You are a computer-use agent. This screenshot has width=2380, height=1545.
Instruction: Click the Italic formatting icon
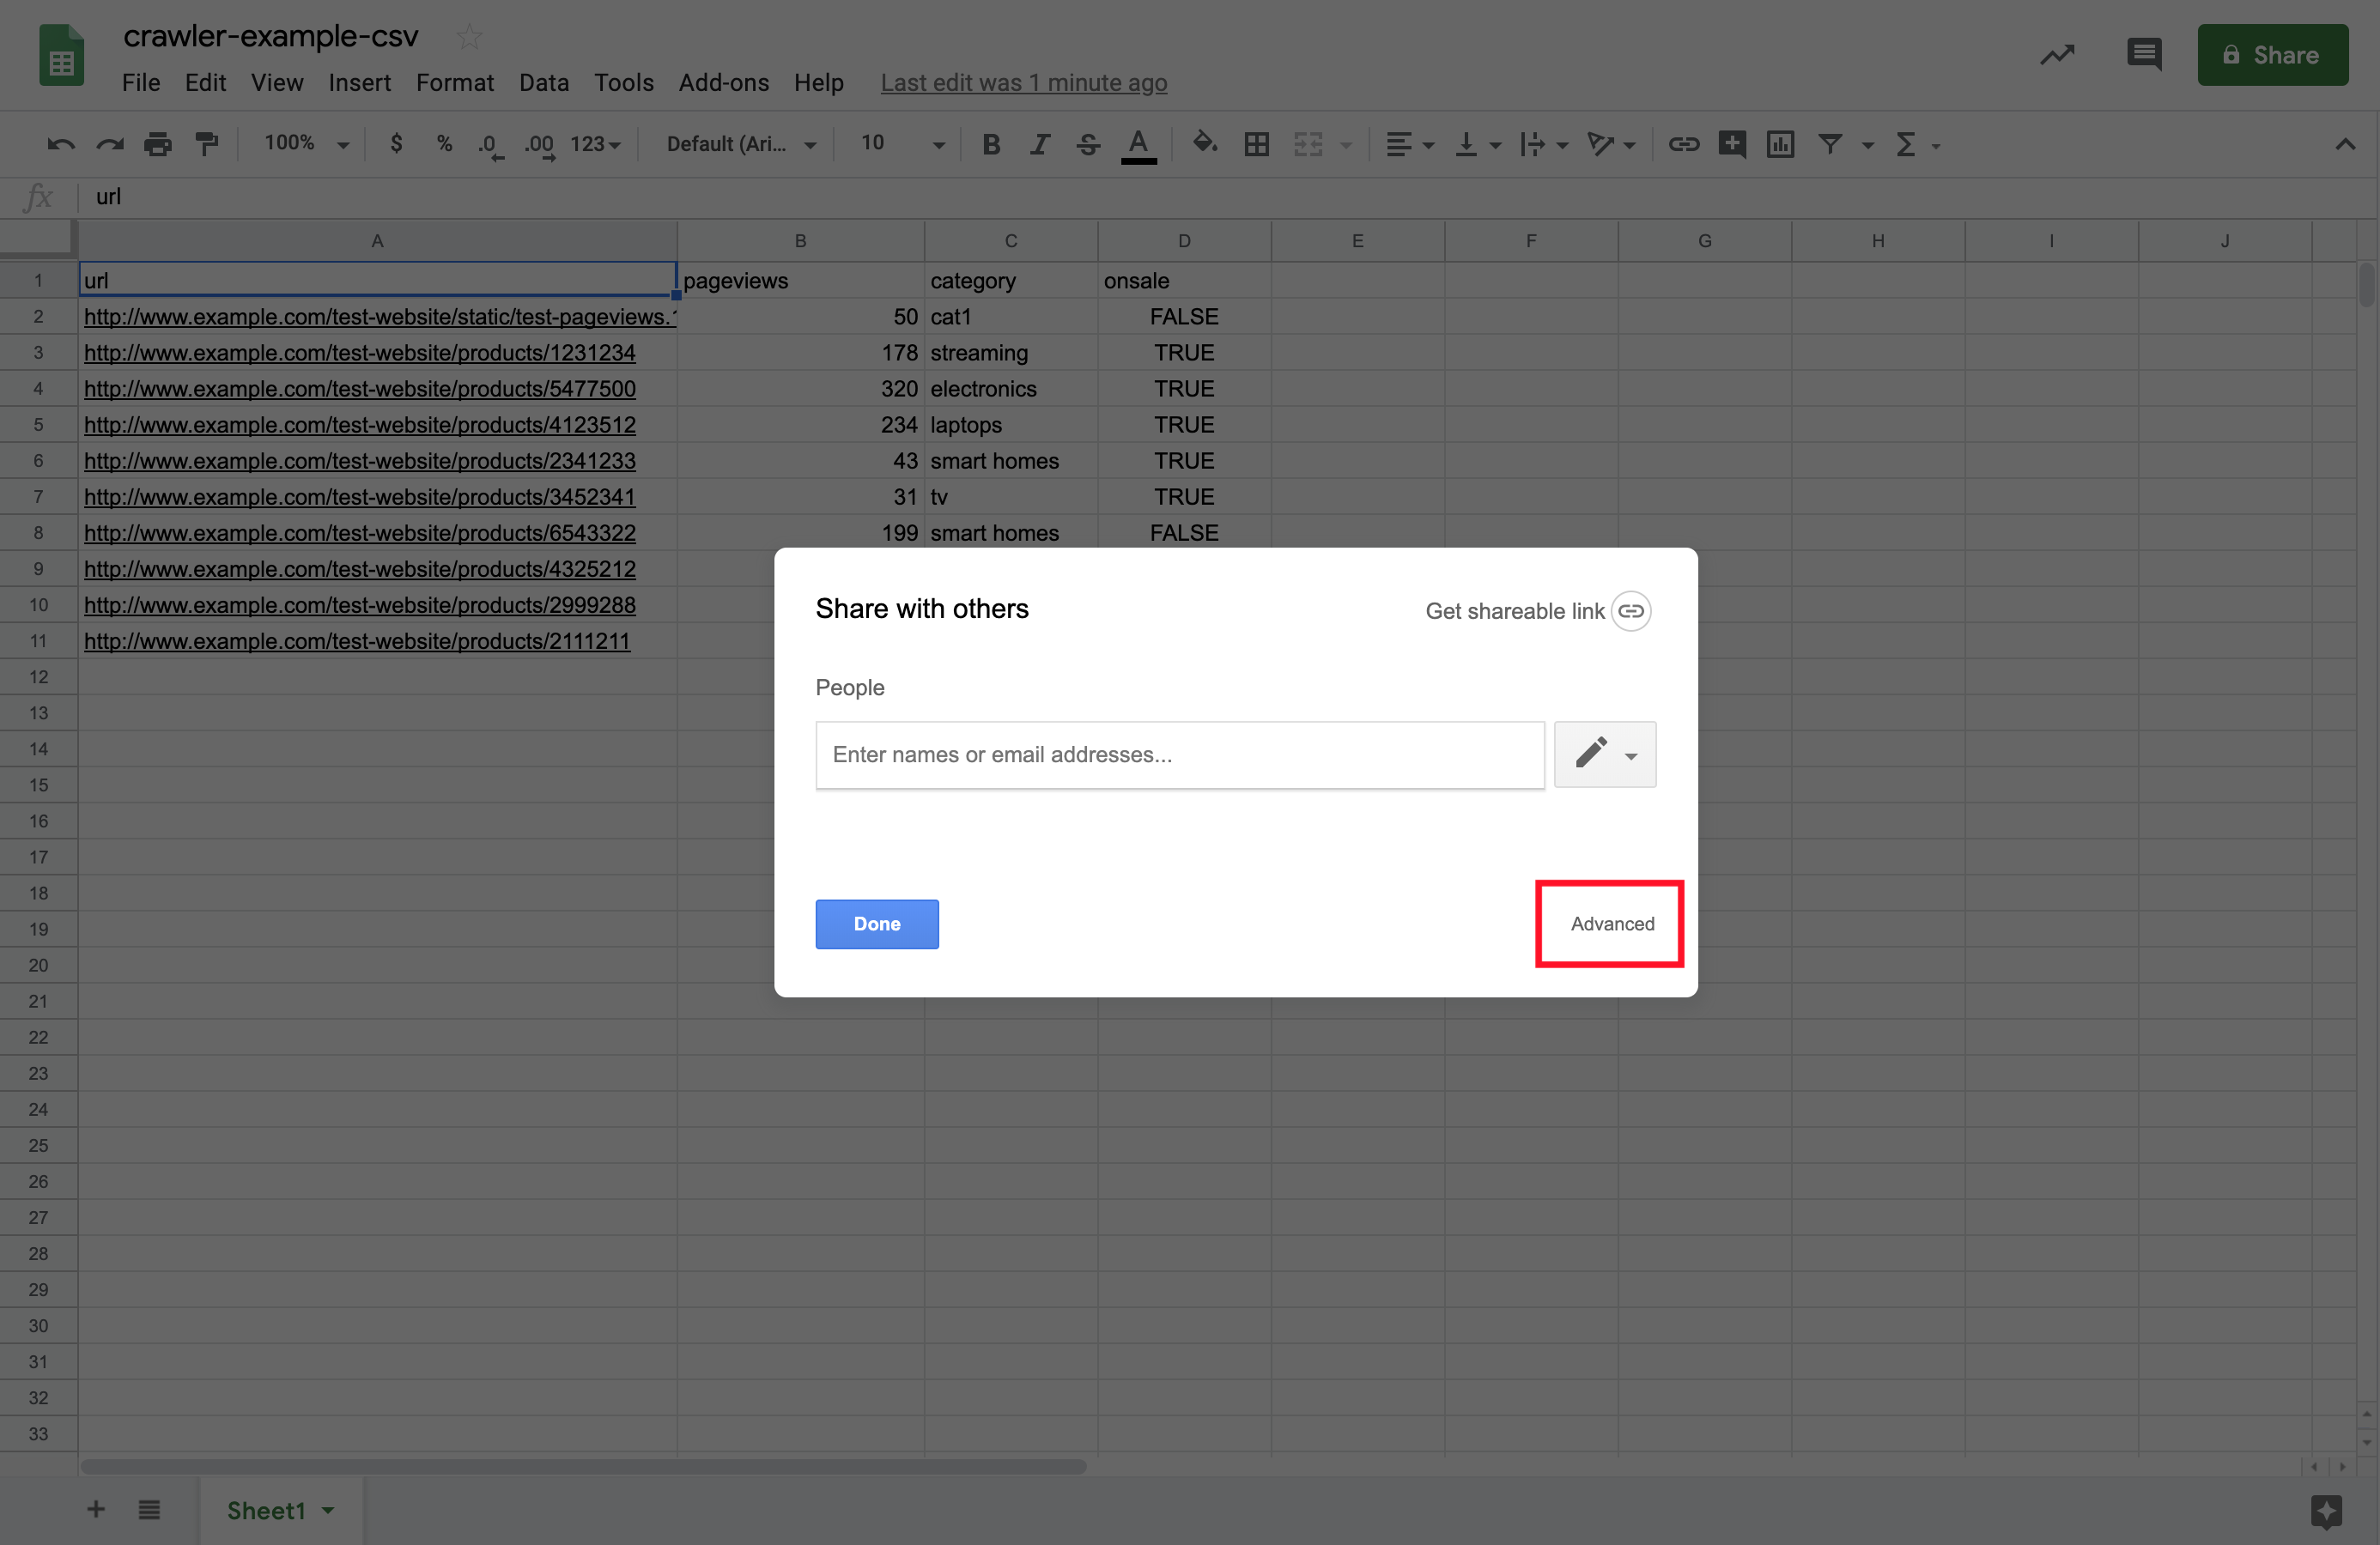coord(1037,144)
